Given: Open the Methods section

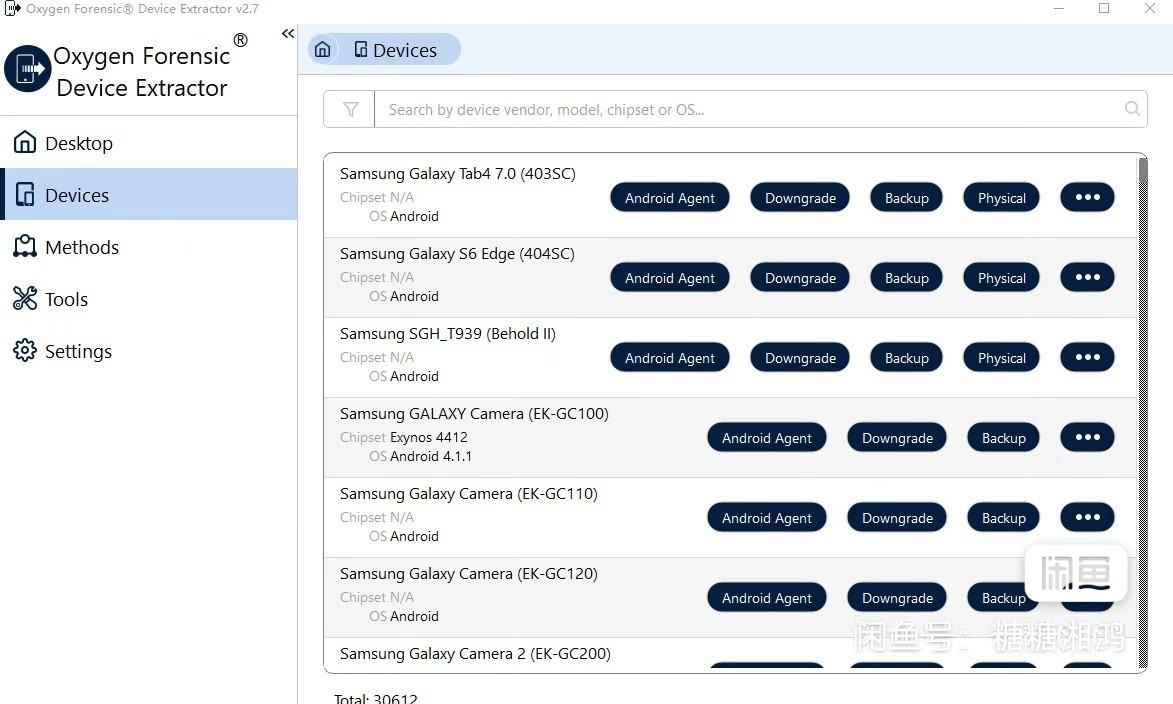Looking at the screenshot, I should pyautogui.click(x=150, y=247).
